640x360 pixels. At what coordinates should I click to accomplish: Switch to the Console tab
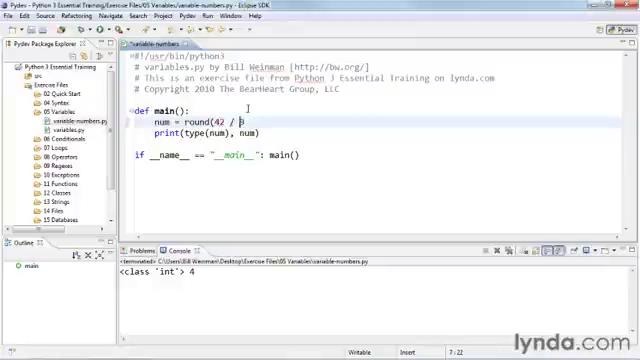[x=180, y=251]
